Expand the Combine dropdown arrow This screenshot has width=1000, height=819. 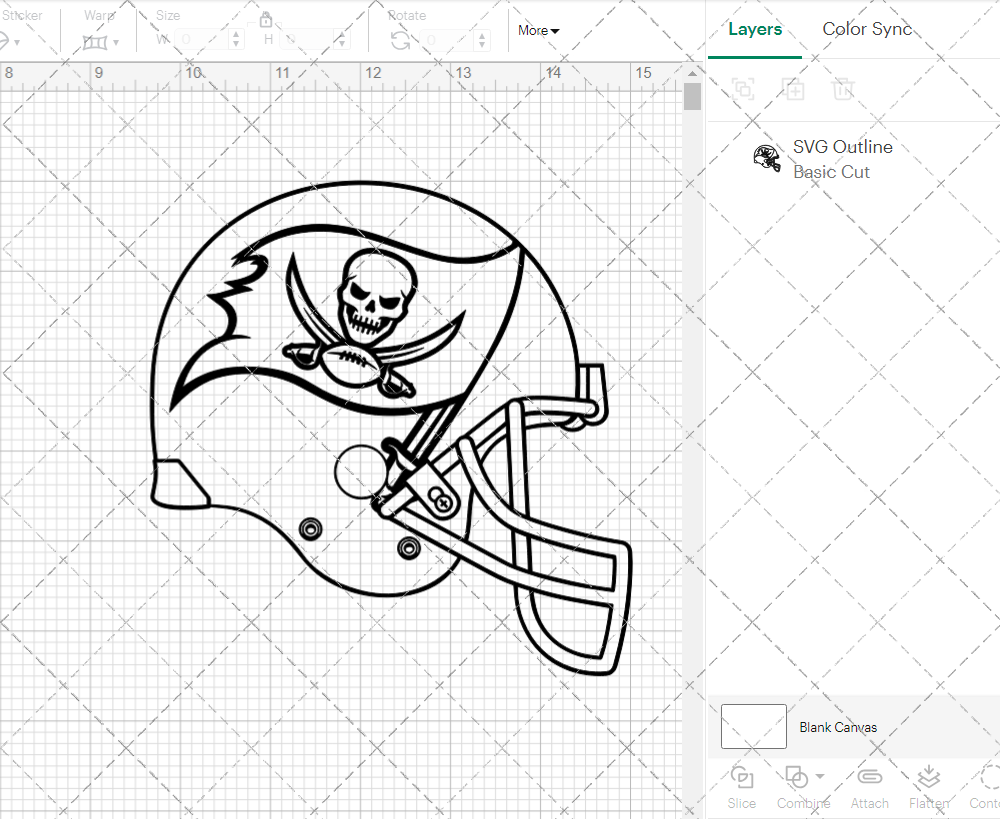820,776
